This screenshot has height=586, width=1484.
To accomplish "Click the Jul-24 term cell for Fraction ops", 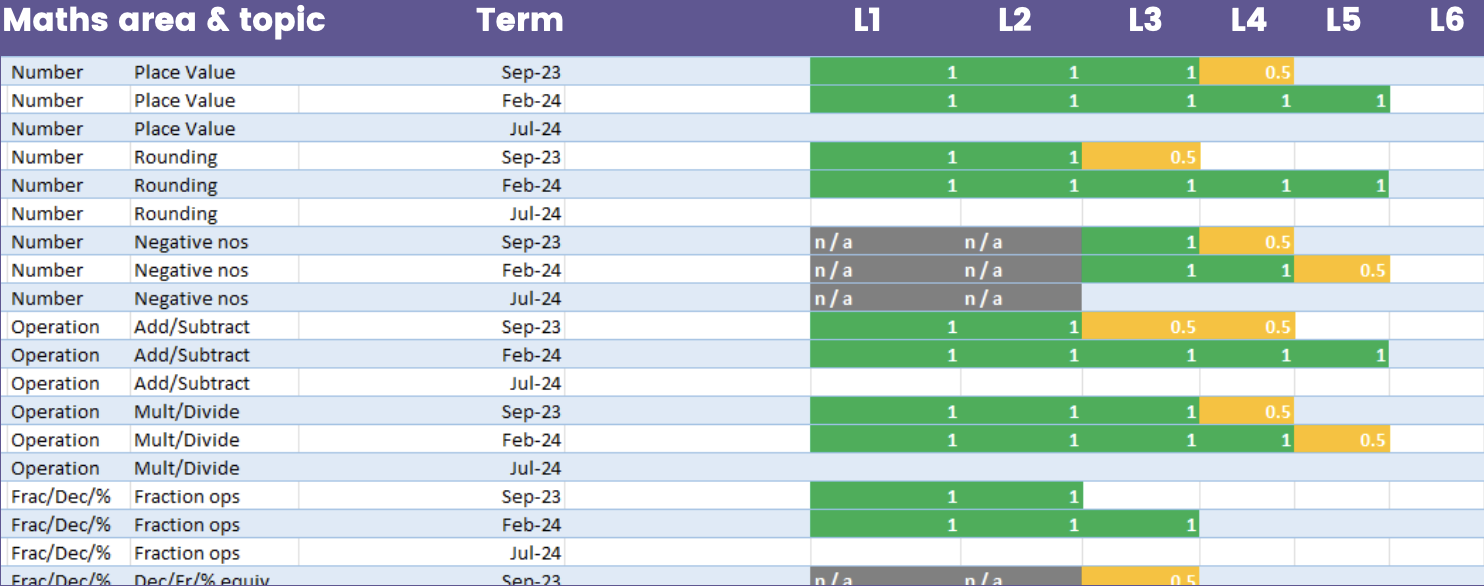I will 536,553.
